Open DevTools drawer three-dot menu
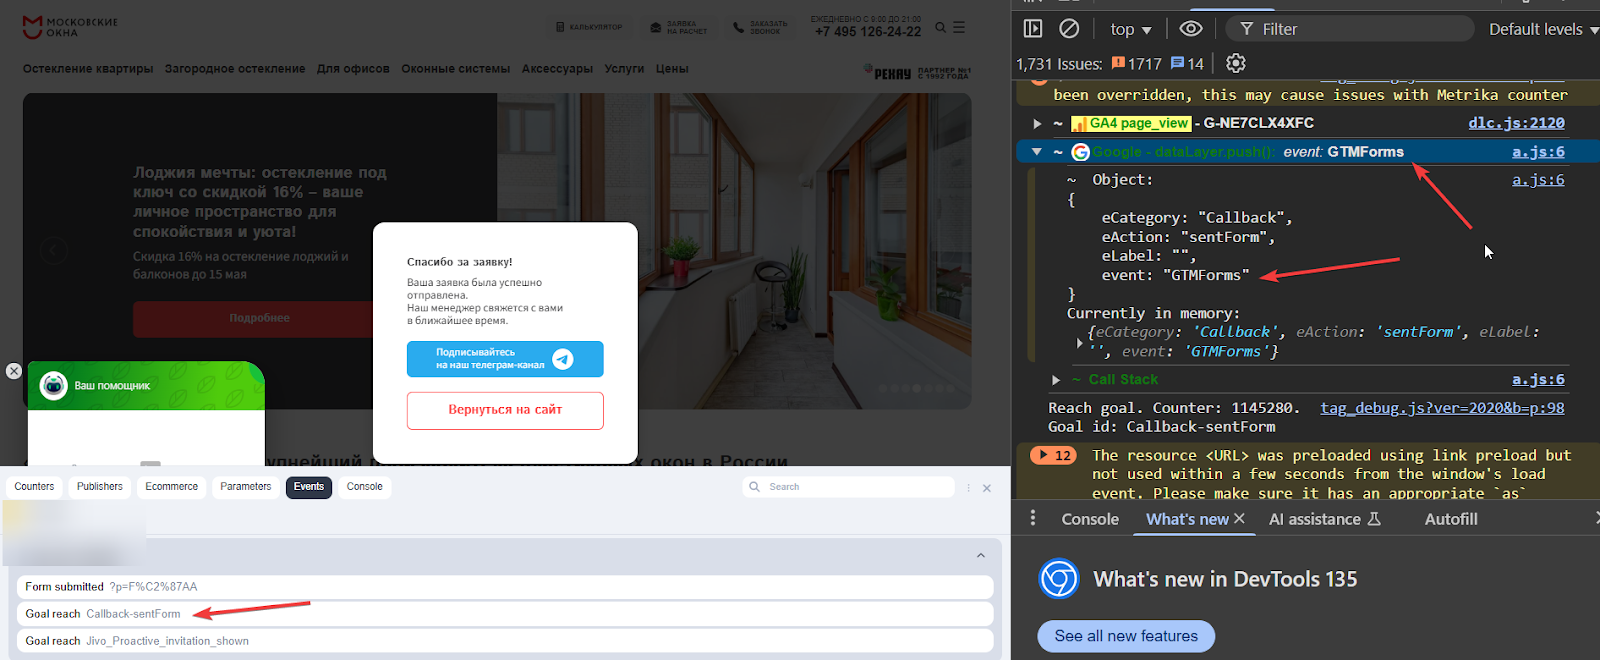Viewport: 1600px width, 660px height. tap(1033, 519)
